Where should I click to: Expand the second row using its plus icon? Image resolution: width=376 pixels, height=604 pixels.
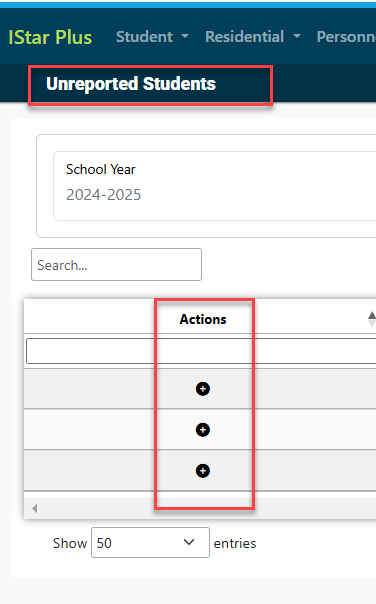[203, 430]
